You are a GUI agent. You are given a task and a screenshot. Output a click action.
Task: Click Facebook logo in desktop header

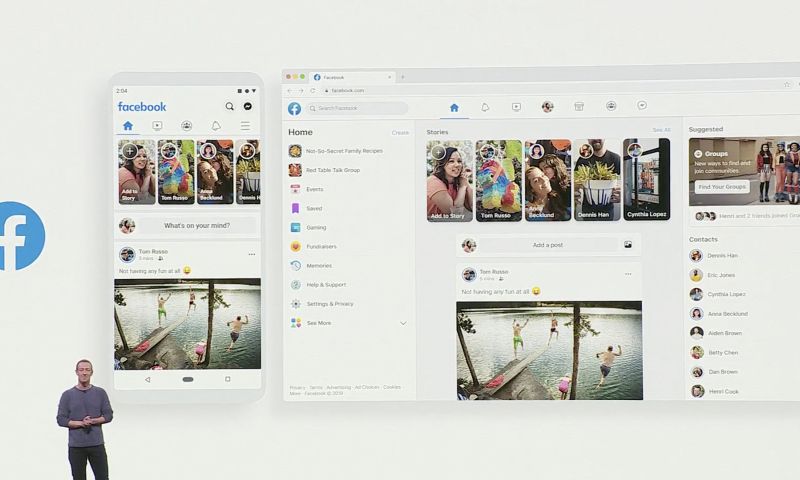tap(294, 108)
